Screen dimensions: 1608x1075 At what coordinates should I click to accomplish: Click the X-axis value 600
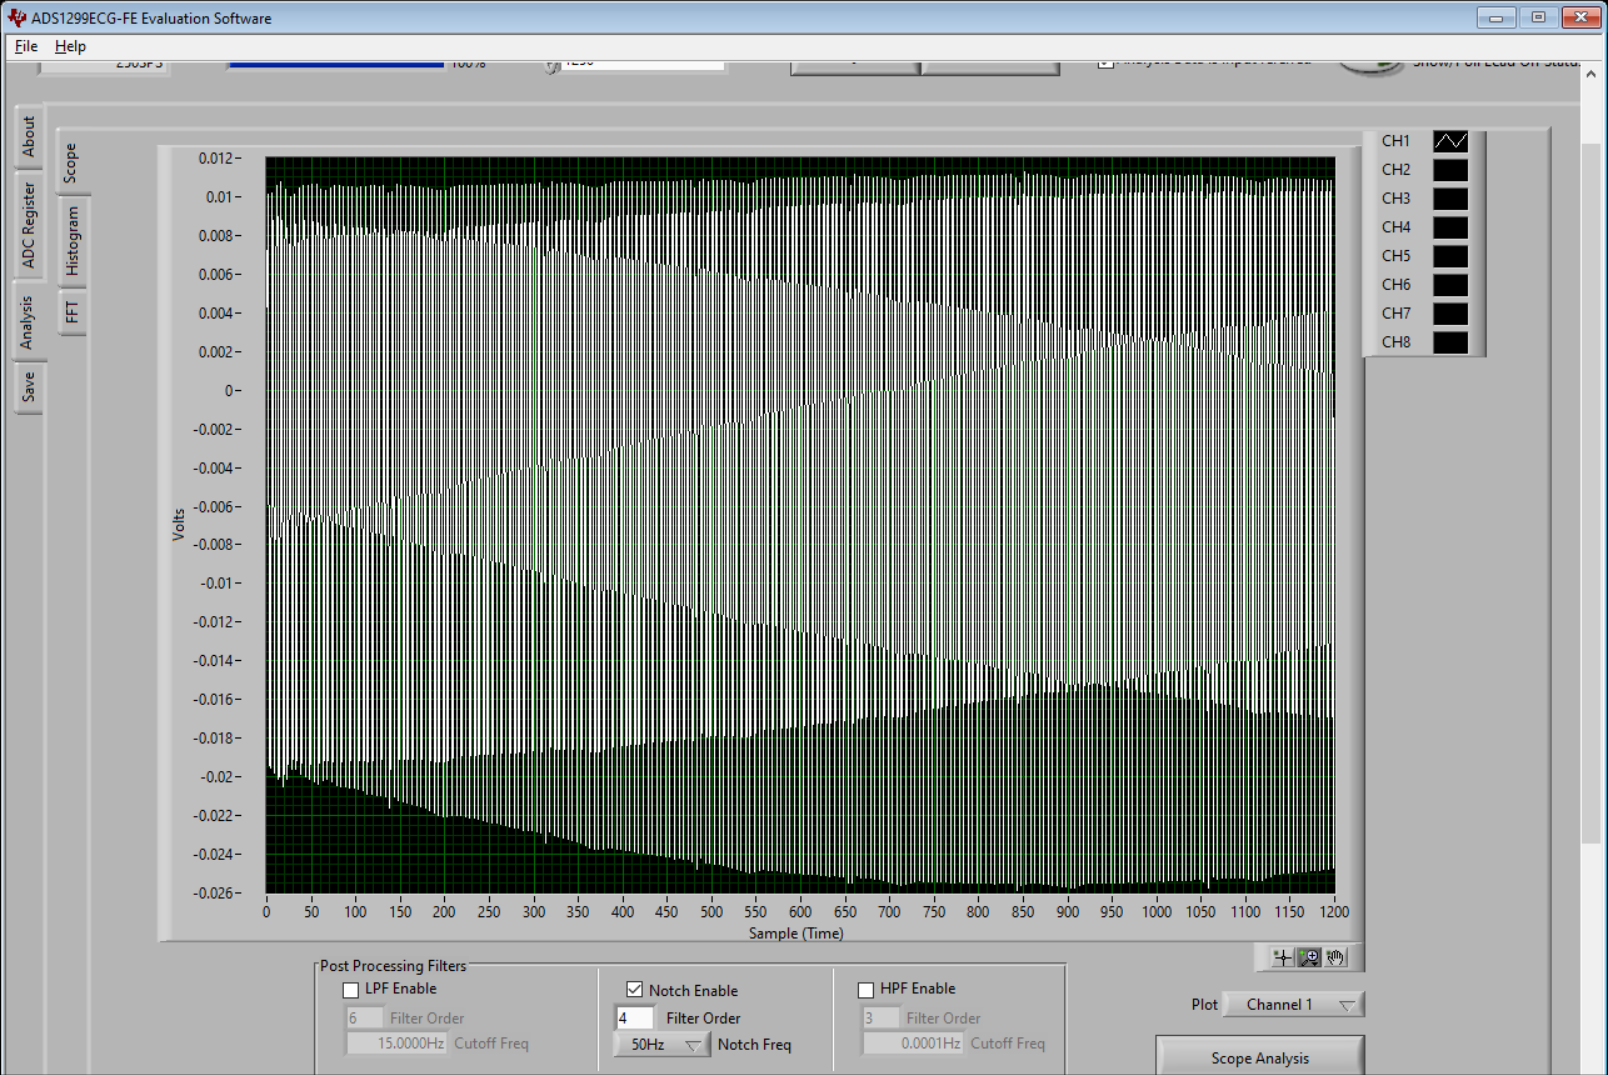tap(800, 912)
